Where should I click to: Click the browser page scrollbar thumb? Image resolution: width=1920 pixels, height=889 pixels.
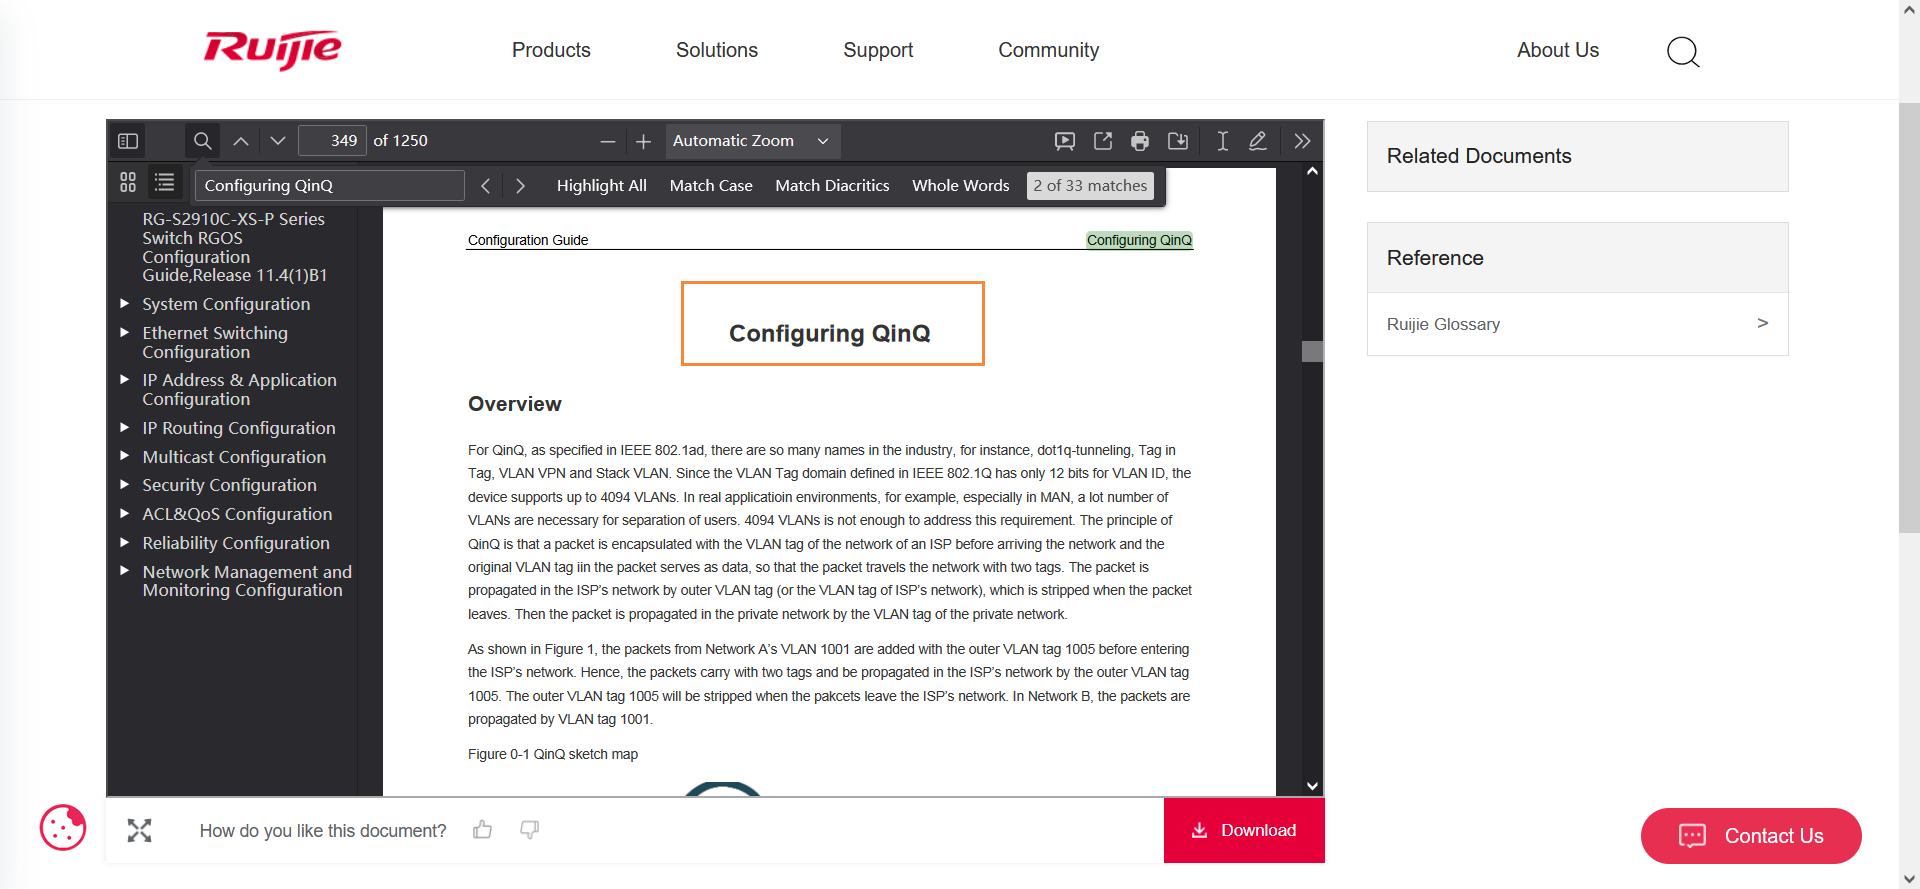1909,318
